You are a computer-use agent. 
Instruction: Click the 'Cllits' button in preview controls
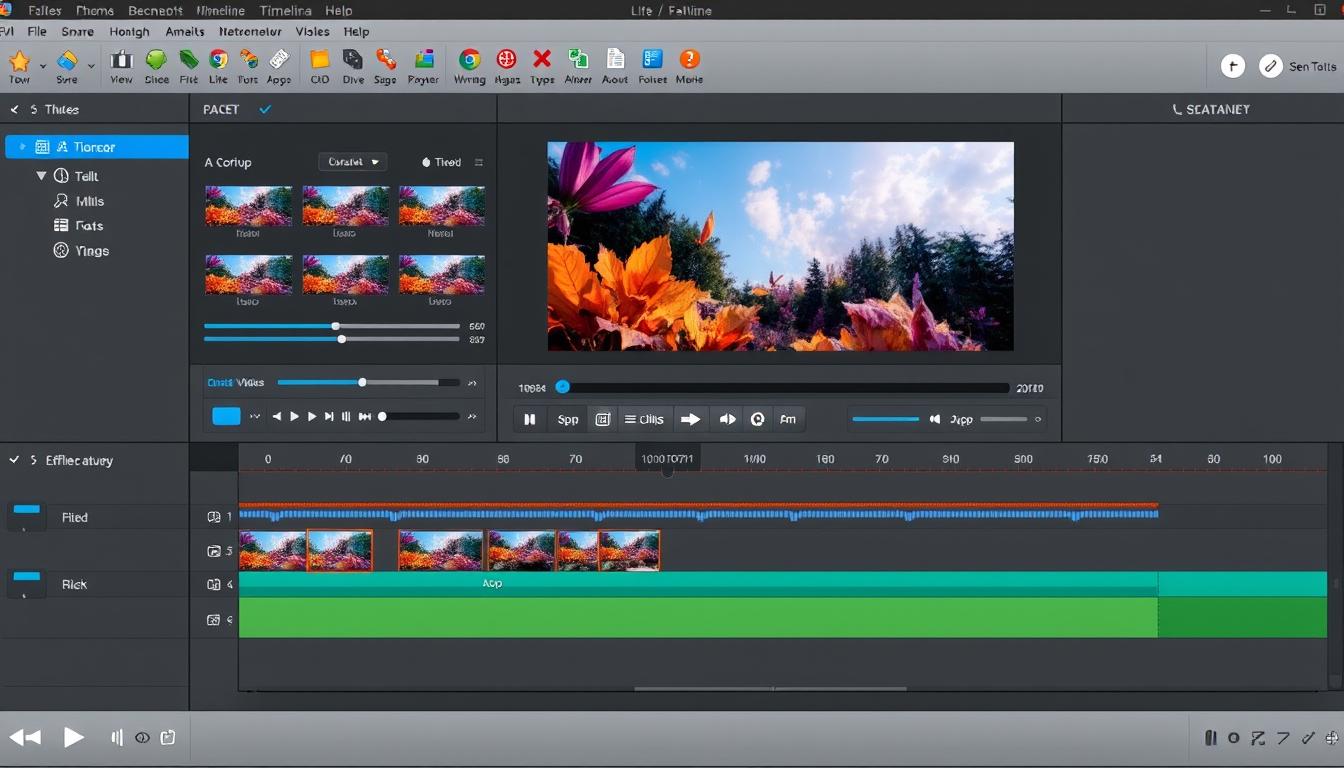pyautogui.click(x=644, y=419)
